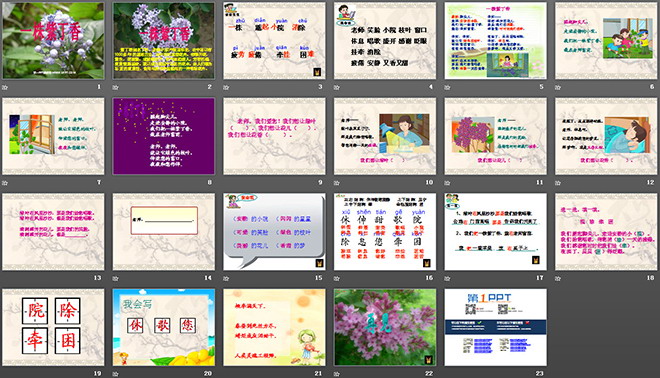Viewport: 660px width, 378px height.
Task: Select slide 6 children planting cartoon thumbnail
Action: (606, 40)
